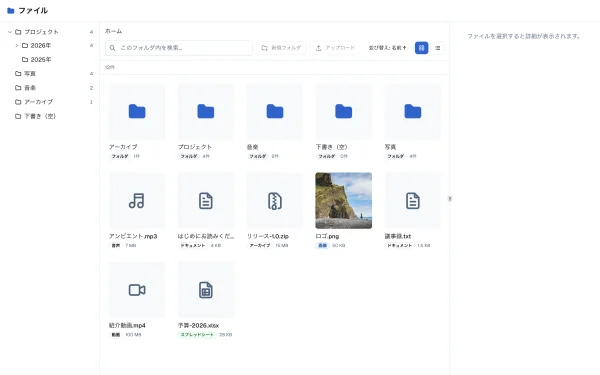The height and width of the screenshot is (375, 600).
Task: Click the 紹介動画.mp4 file name
Action: [x=127, y=325]
